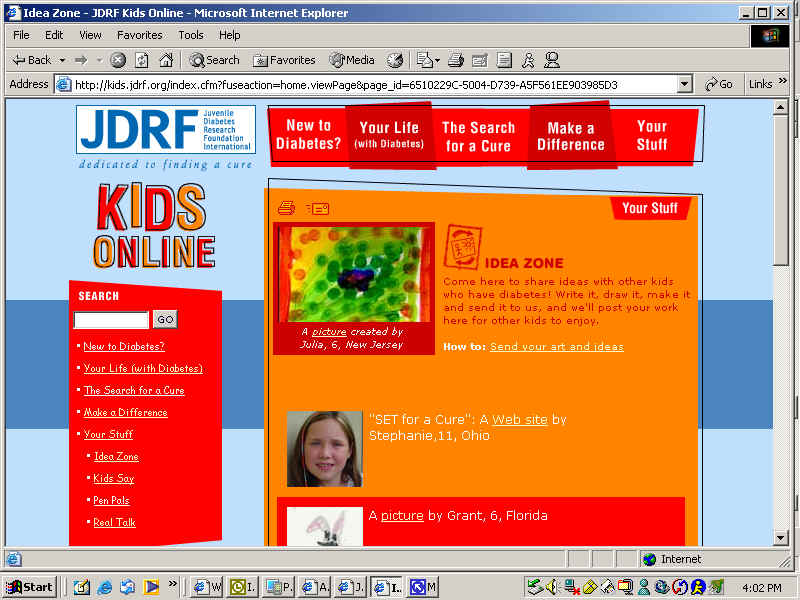800x600 pixels.
Task: Open the sidebar 'Real Talk' link
Action: 114,522
